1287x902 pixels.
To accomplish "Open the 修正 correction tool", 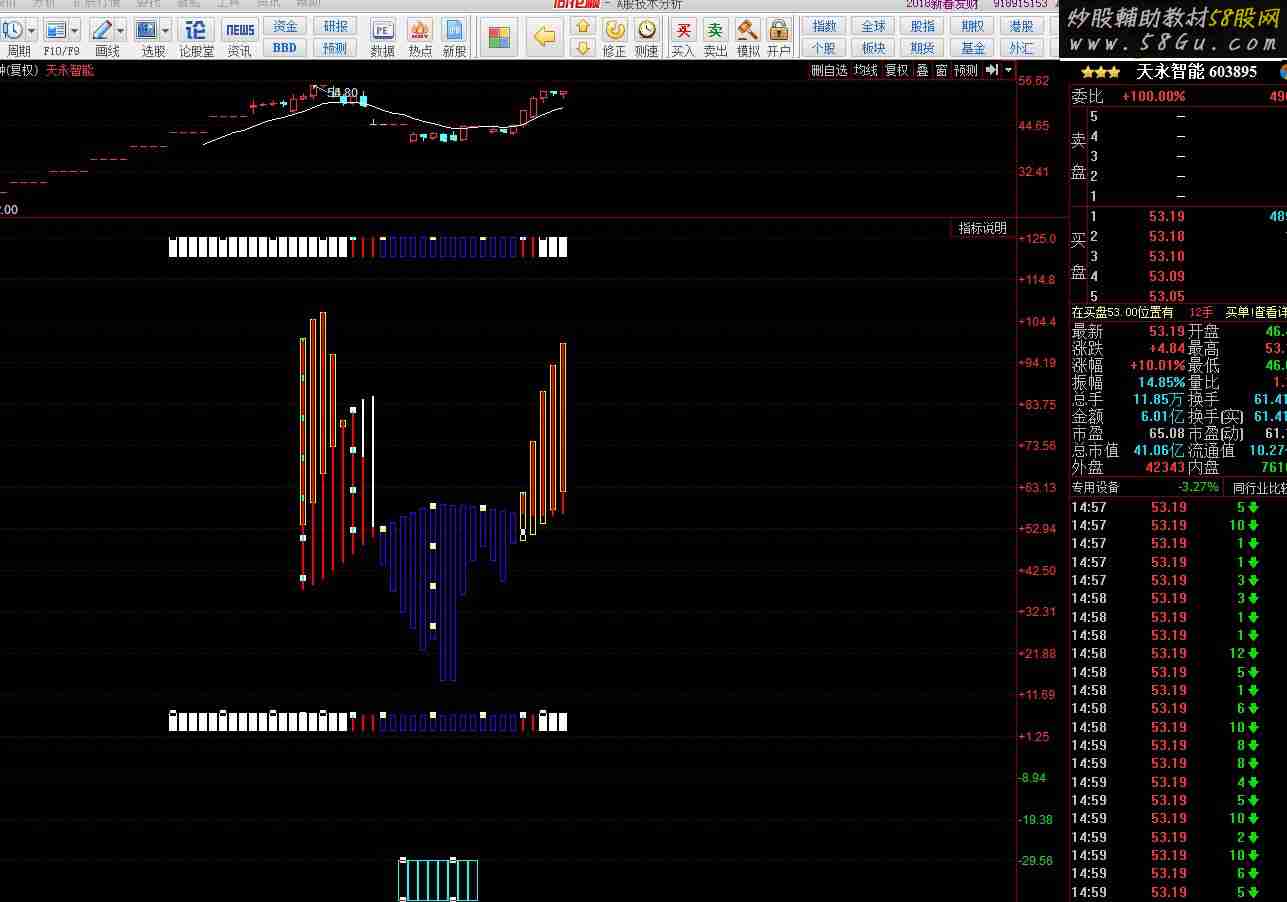I will (614, 37).
